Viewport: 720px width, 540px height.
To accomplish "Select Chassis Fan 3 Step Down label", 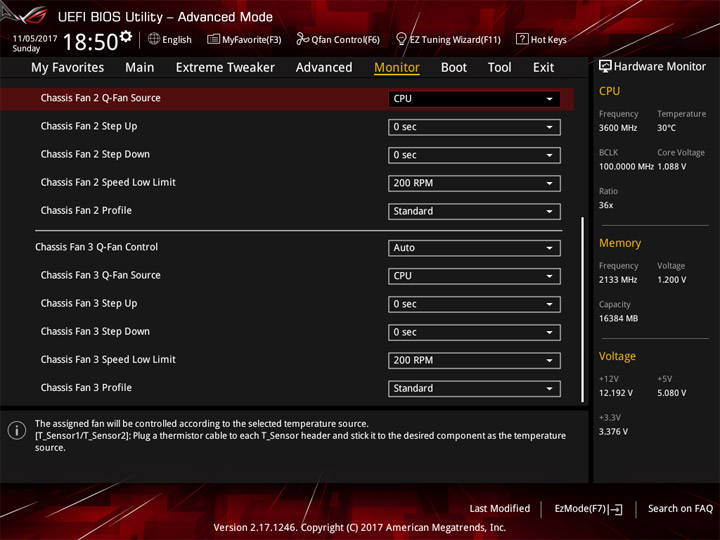I will (x=95, y=332).
